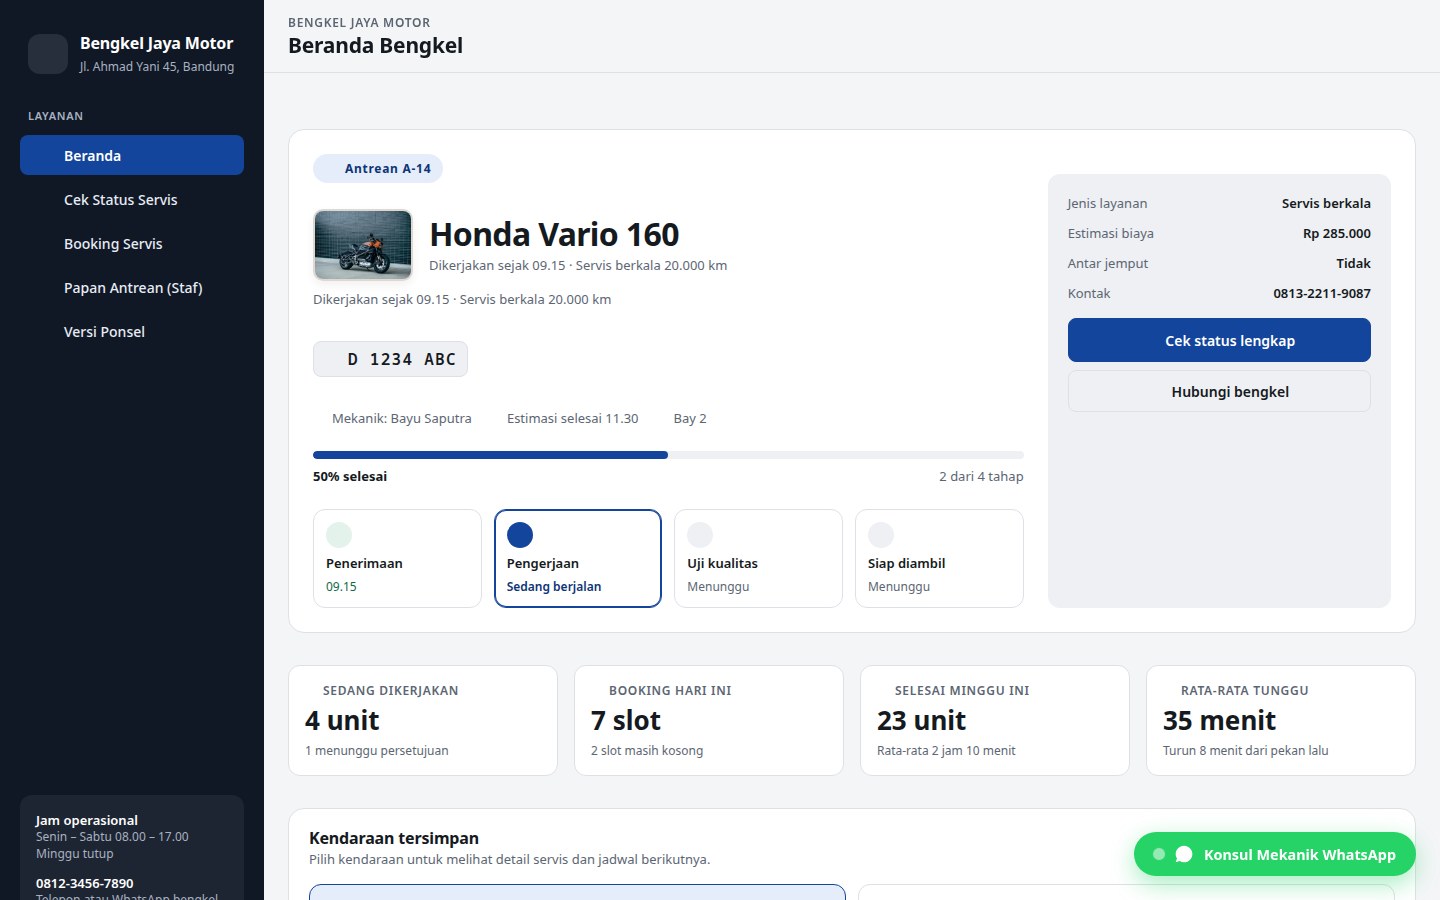Click the Hubungi bengkel button
This screenshot has height=900, width=1440.
pyautogui.click(x=1219, y=391)
